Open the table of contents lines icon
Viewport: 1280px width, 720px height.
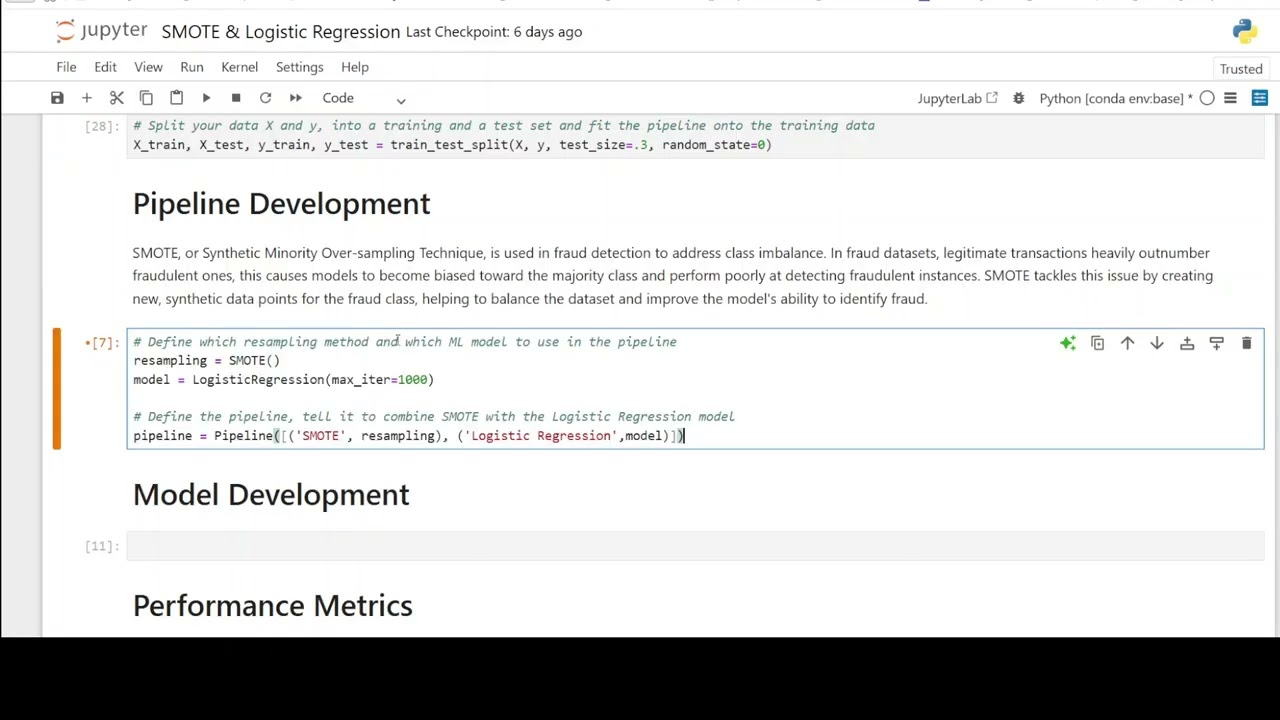(x=1231, y=98)
